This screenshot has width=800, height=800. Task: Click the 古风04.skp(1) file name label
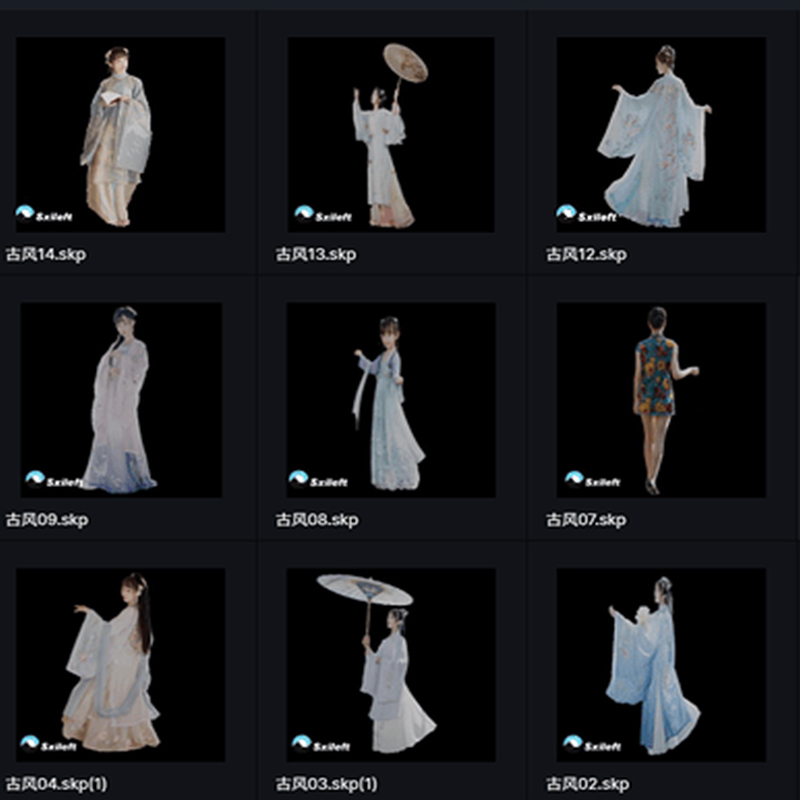tap(56, 783)
